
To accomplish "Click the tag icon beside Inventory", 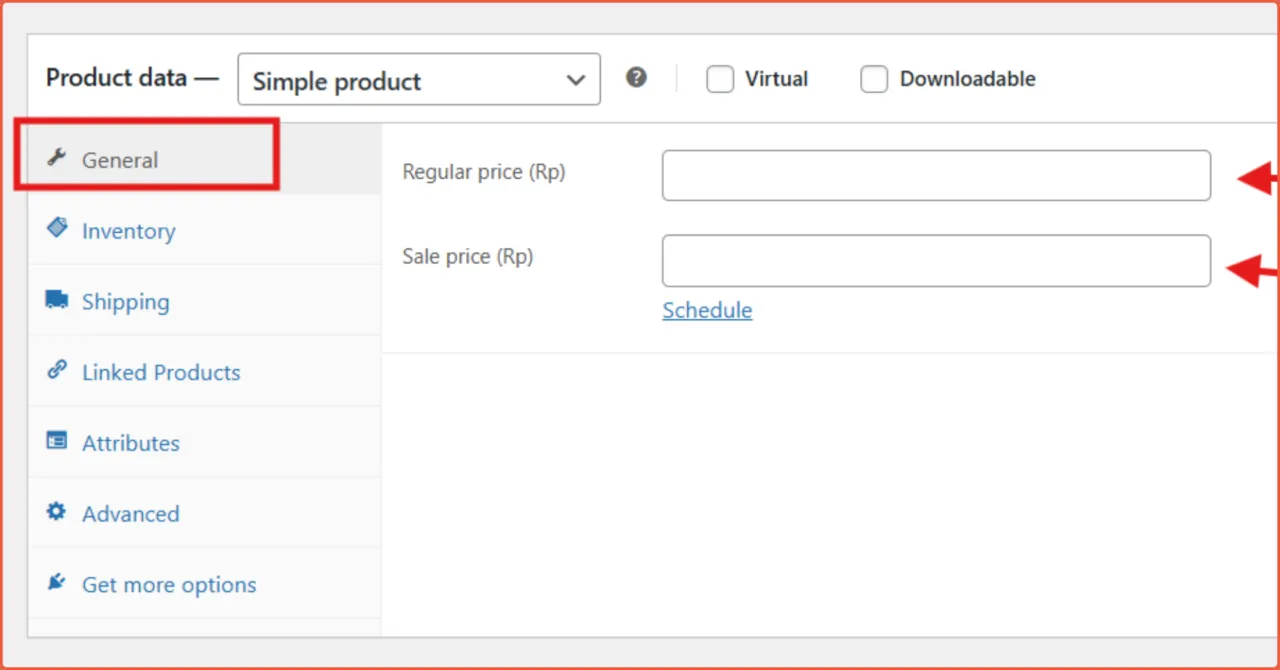I will pos(57,229).
